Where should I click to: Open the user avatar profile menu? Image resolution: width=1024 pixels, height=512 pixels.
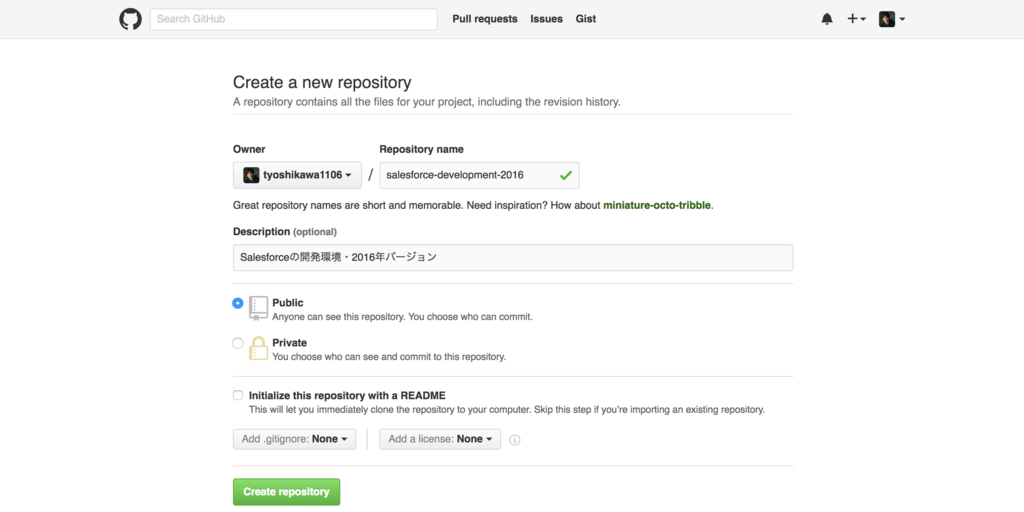tap(891, 19)
